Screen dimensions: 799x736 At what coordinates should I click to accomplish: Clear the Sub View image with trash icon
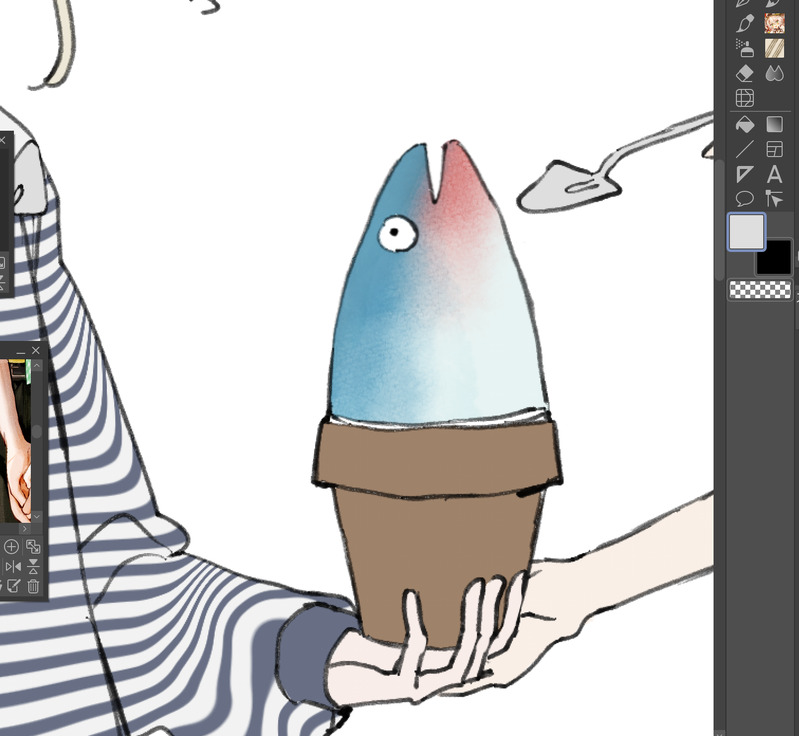point(33,586)
